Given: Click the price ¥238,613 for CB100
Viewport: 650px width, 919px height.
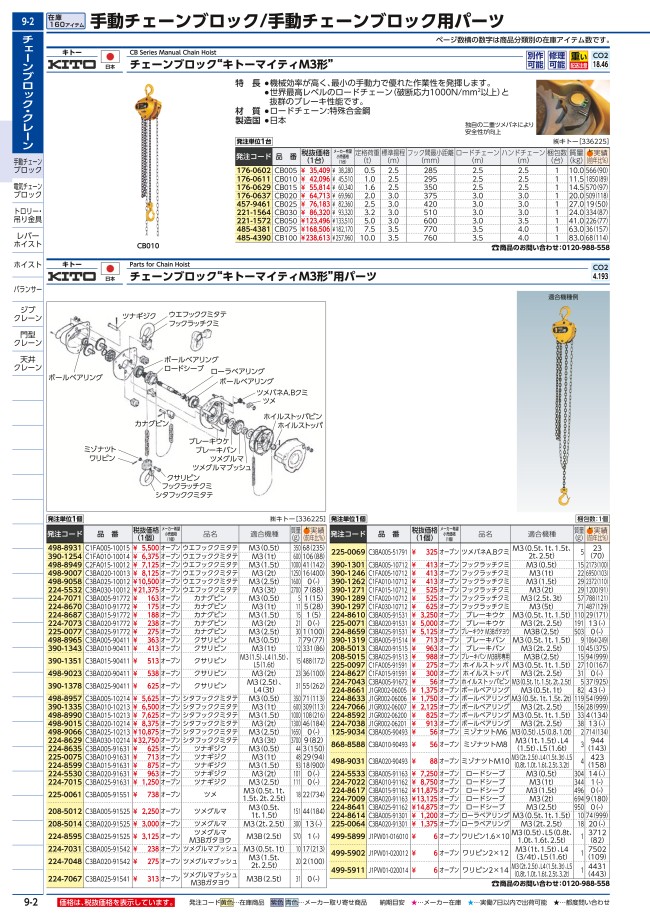Looking at the screenshot, I should coord(316,238).
